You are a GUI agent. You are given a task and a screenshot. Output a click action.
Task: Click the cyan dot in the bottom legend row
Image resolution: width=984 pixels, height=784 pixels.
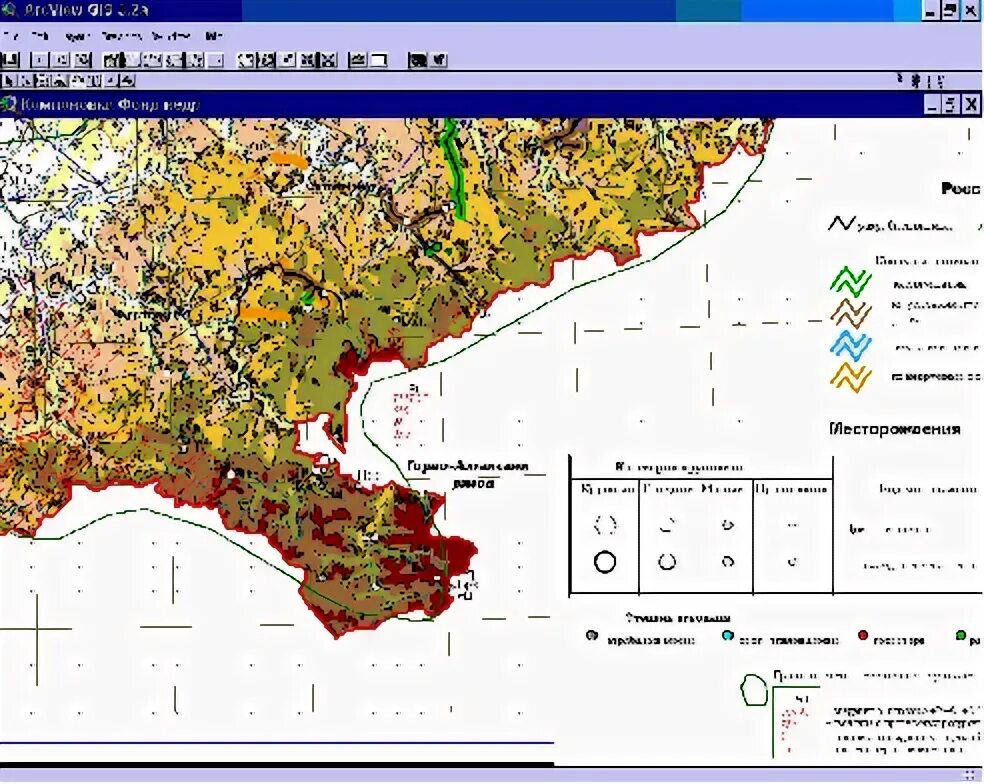pyautogui.click(x=727, y=636)
